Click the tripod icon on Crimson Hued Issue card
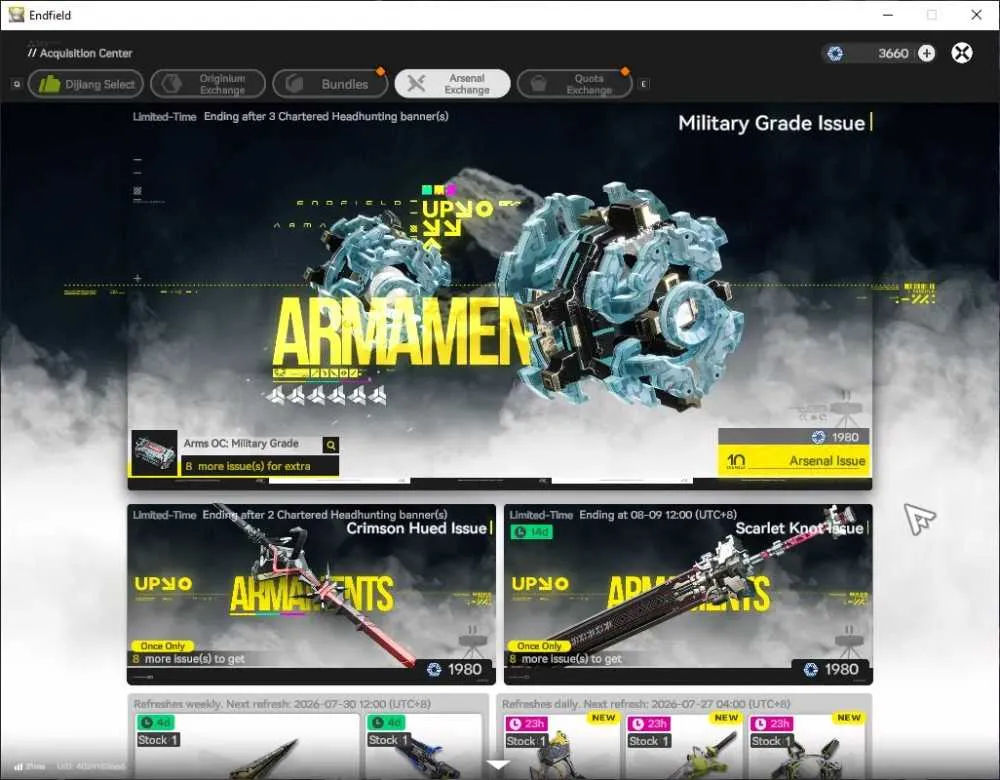The image size is (1000, 780). point(472,643)
